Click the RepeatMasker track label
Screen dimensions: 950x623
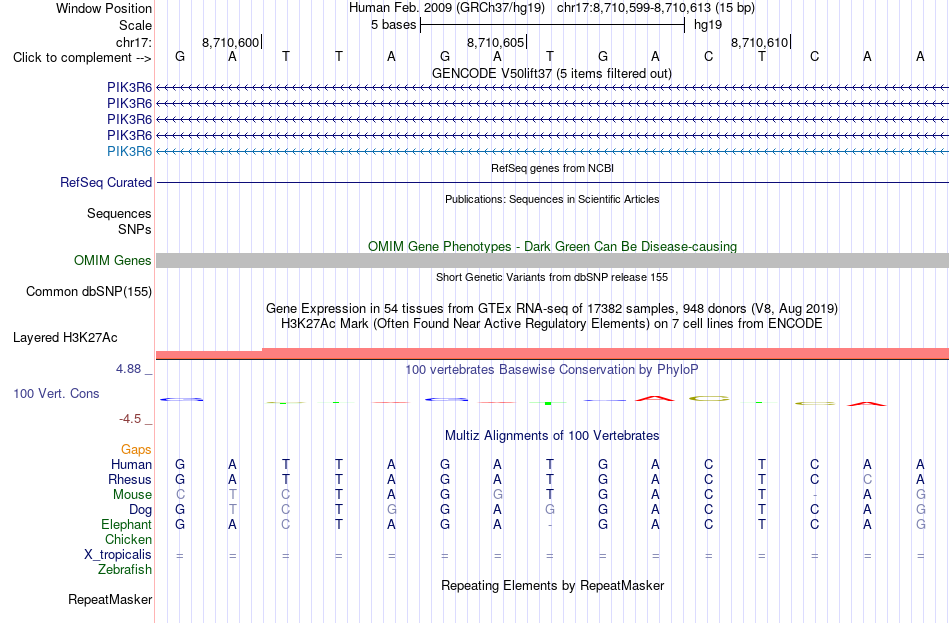110,599
